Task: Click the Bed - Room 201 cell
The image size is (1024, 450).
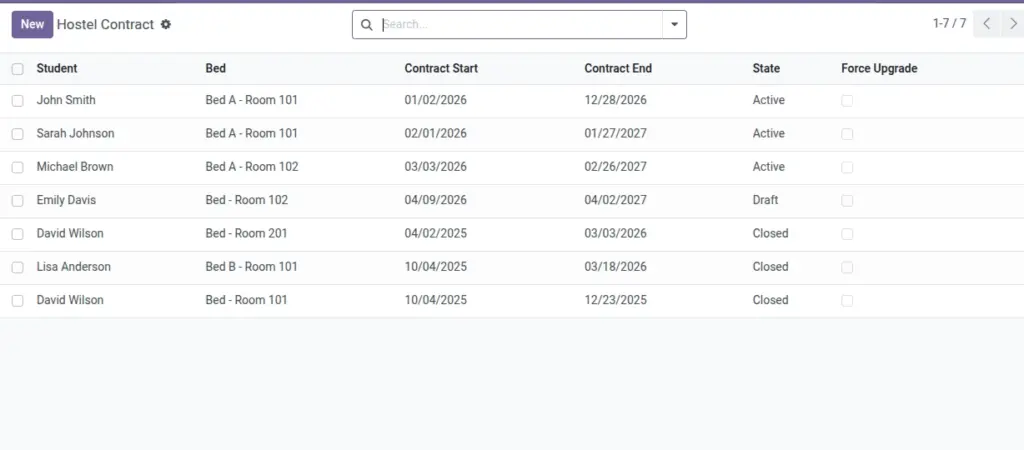Action: [246, 233]
